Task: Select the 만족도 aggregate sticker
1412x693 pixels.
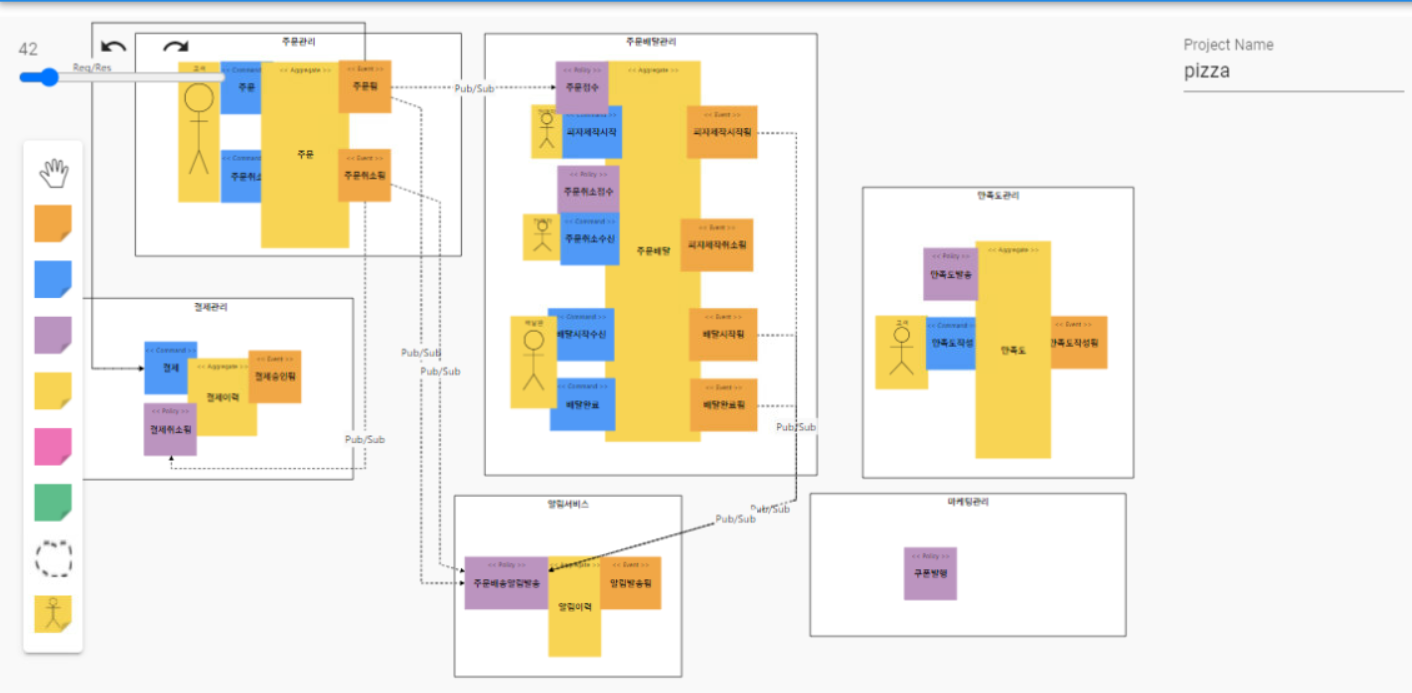Action: pos(1013,350)
